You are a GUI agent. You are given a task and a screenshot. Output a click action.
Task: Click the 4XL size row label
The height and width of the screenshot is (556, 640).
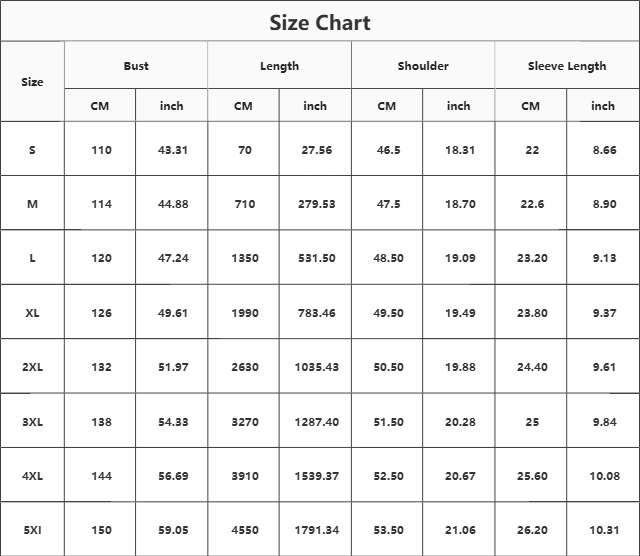(x=32, y=476)
